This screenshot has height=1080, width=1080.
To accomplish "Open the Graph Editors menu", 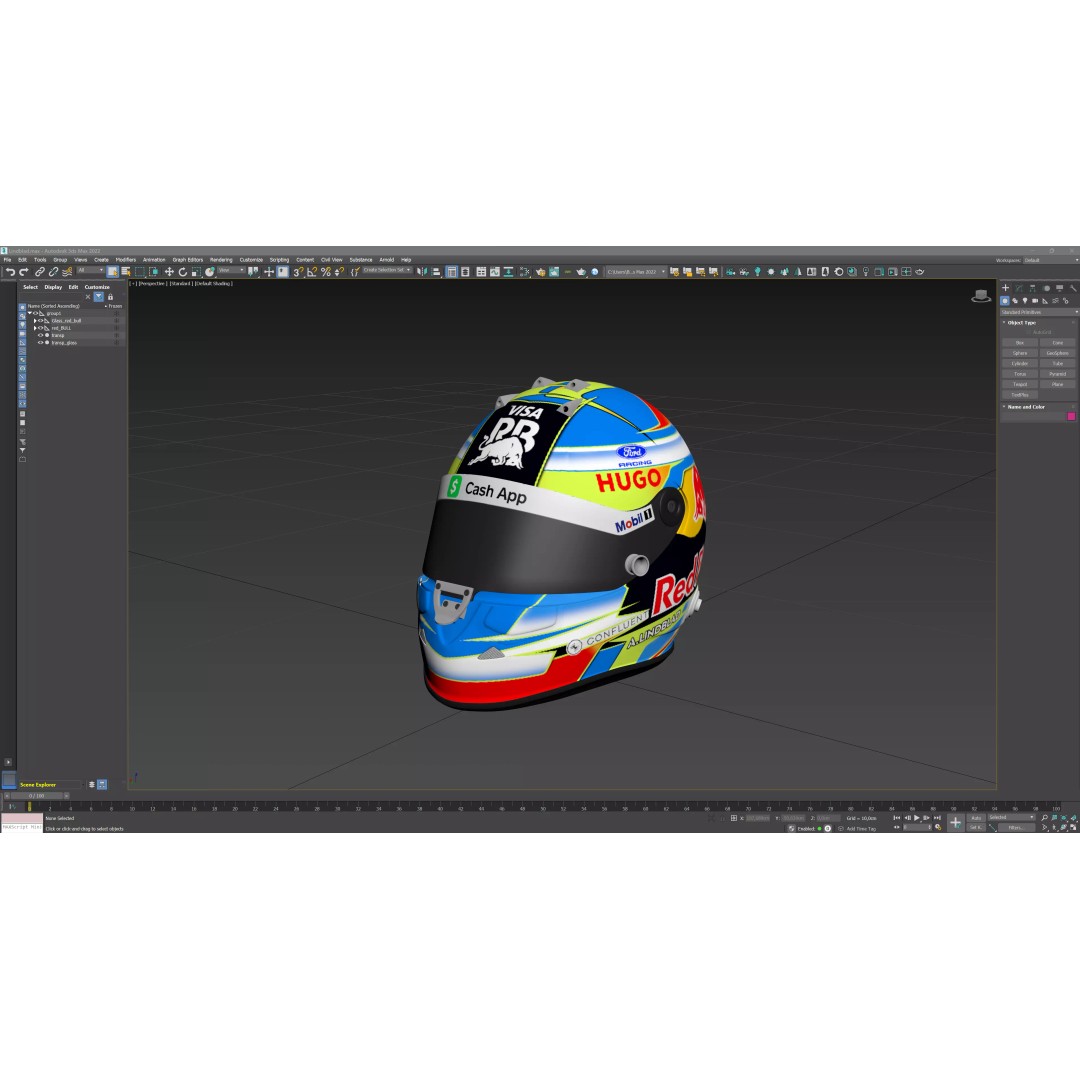I will click(x=187, y=260).
